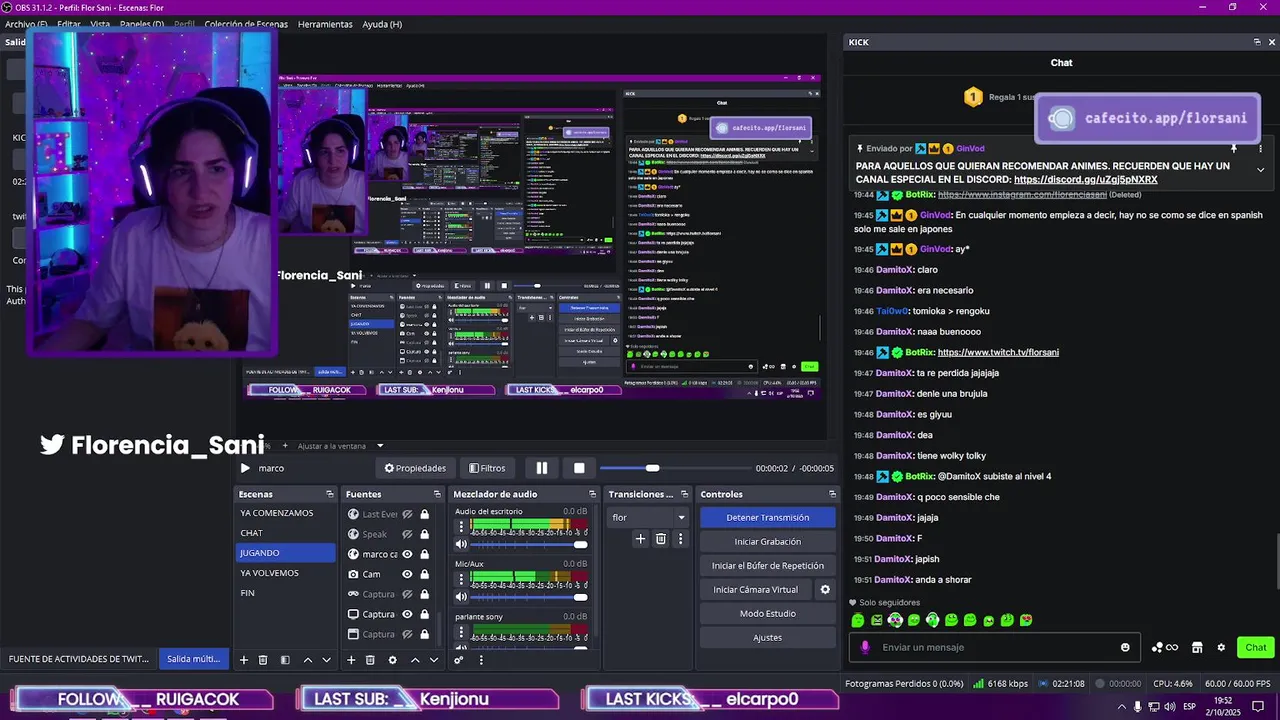
Task: Enable Modo Estudio
Action: click(768, 613)
